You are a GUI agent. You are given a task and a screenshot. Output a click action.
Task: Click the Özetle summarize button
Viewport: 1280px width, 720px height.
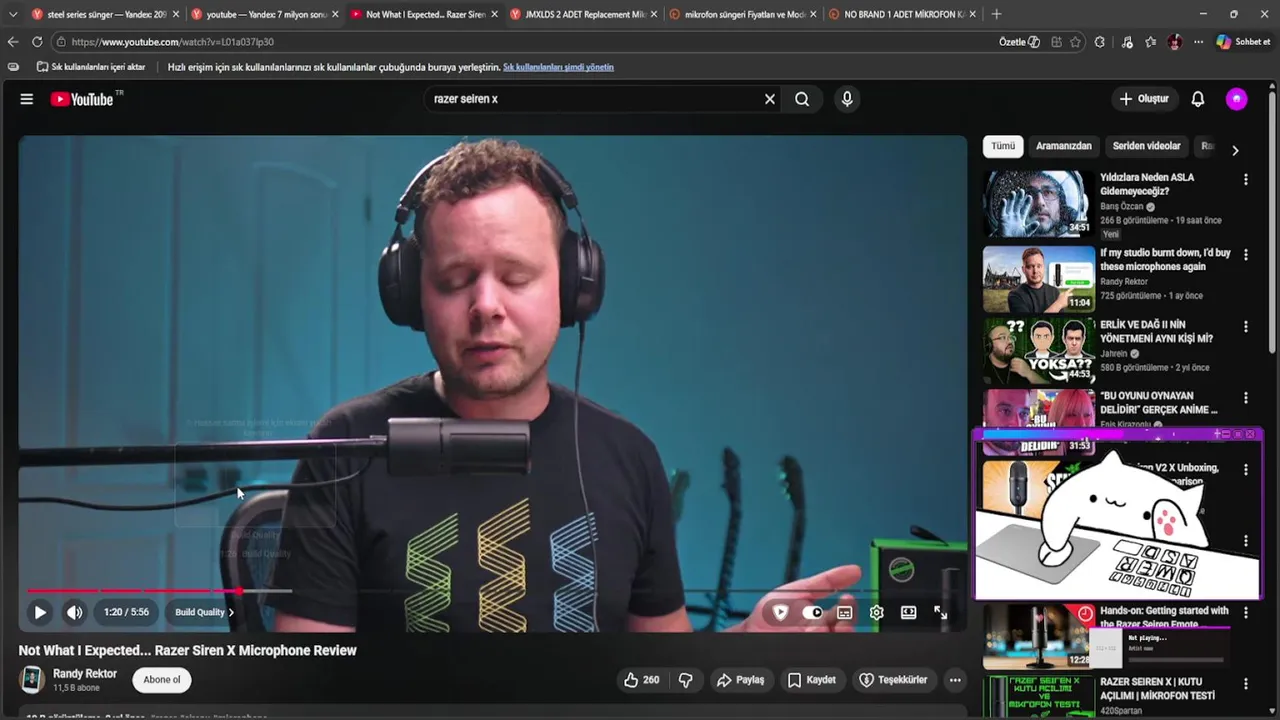click(1019, 42)
